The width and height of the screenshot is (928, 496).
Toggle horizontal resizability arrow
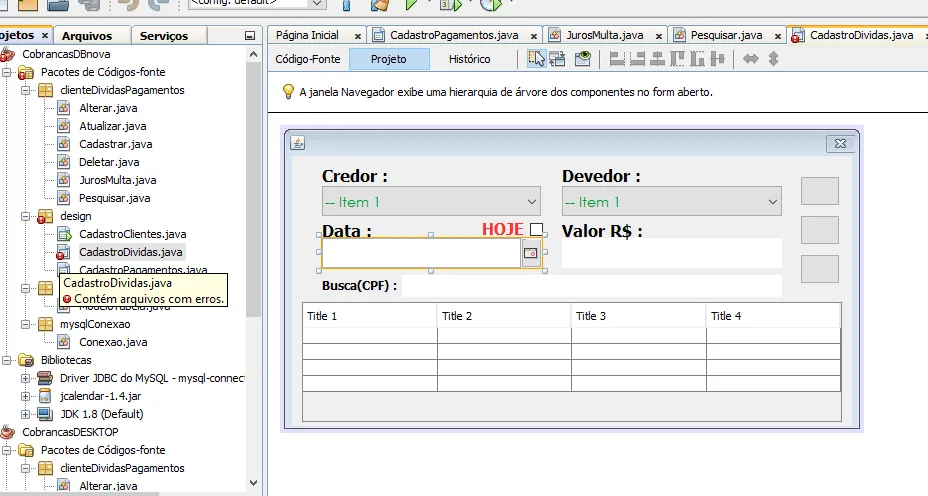(751, 59)
